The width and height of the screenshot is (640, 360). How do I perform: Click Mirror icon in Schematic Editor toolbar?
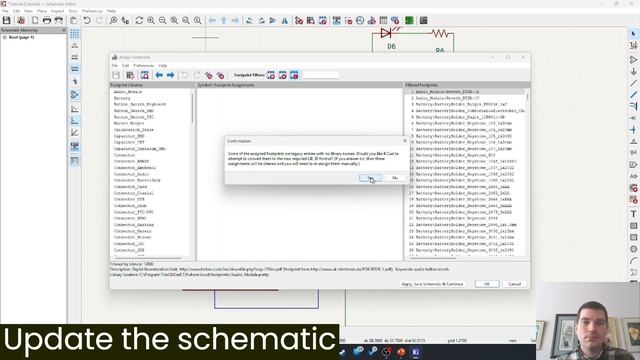[x=284, y=20]
